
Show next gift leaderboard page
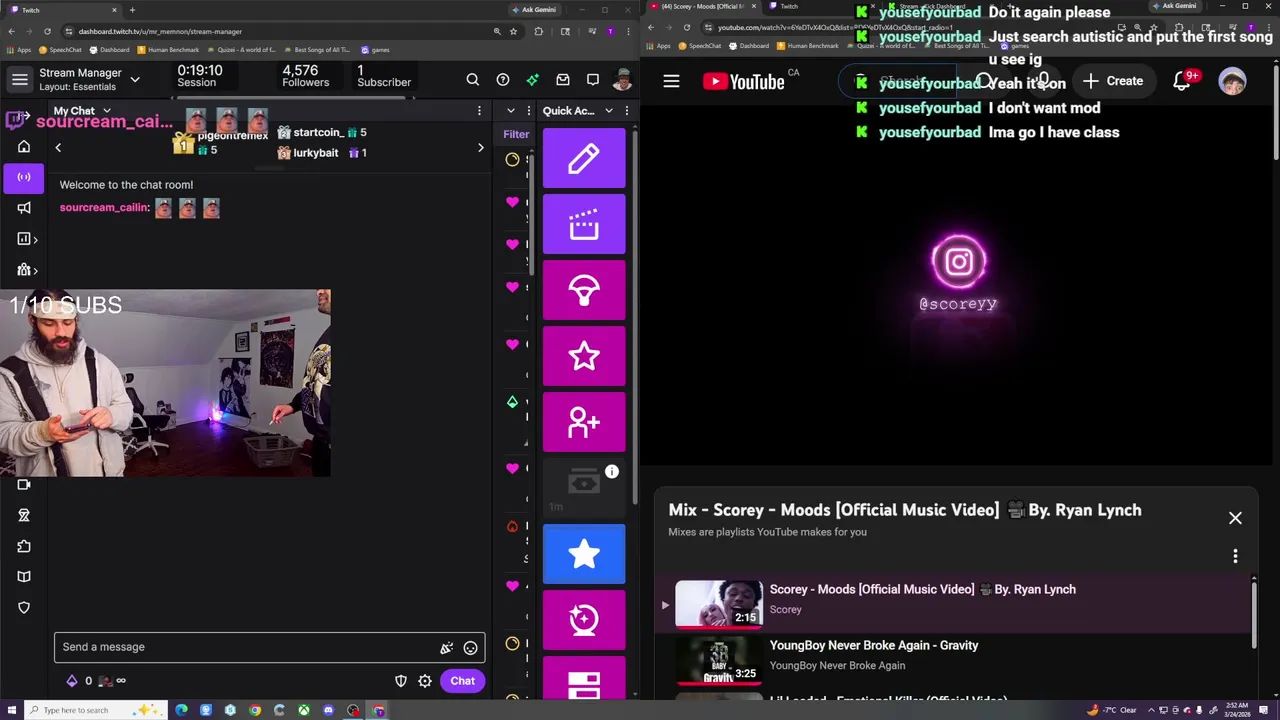coord(480,148)
